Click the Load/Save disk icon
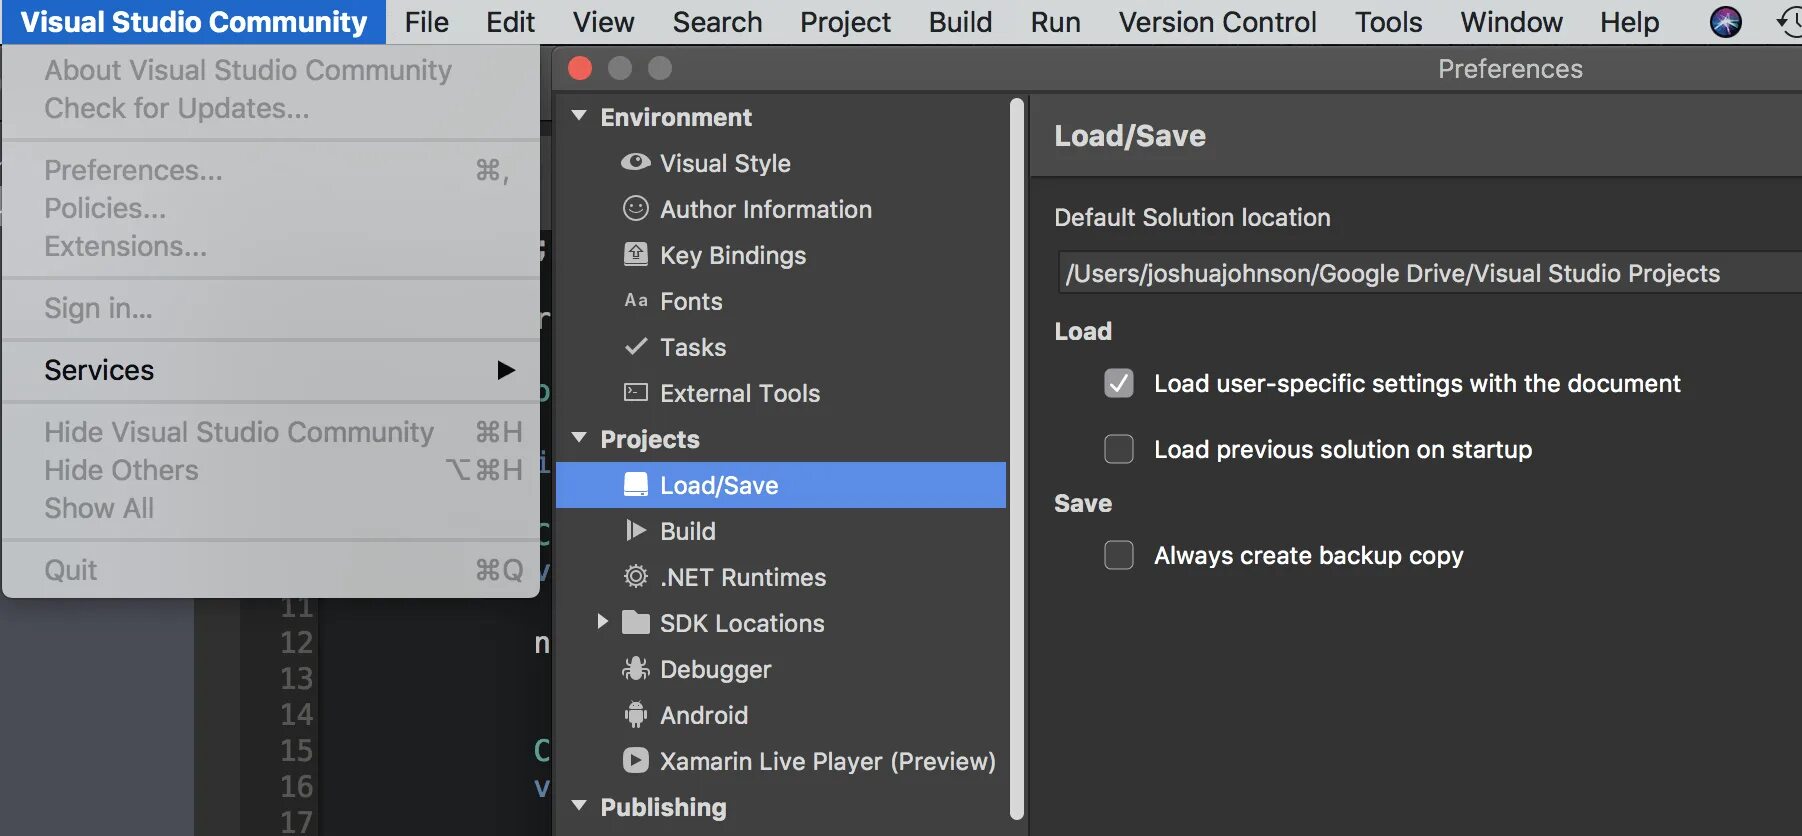The height and width of the screenshot is (836, 1802). coord(636,484)
